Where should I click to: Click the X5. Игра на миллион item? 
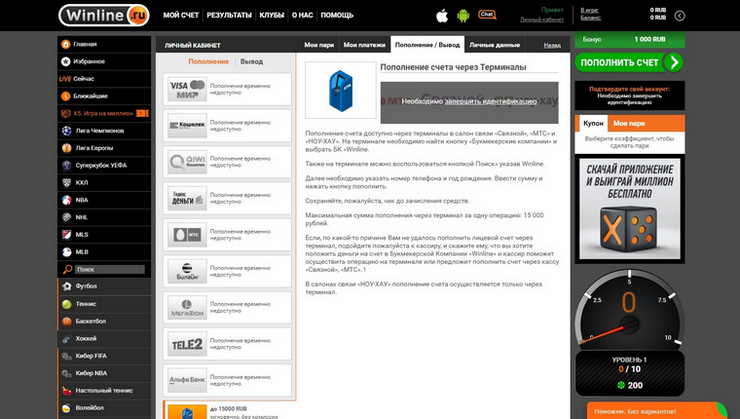point(104,113)
